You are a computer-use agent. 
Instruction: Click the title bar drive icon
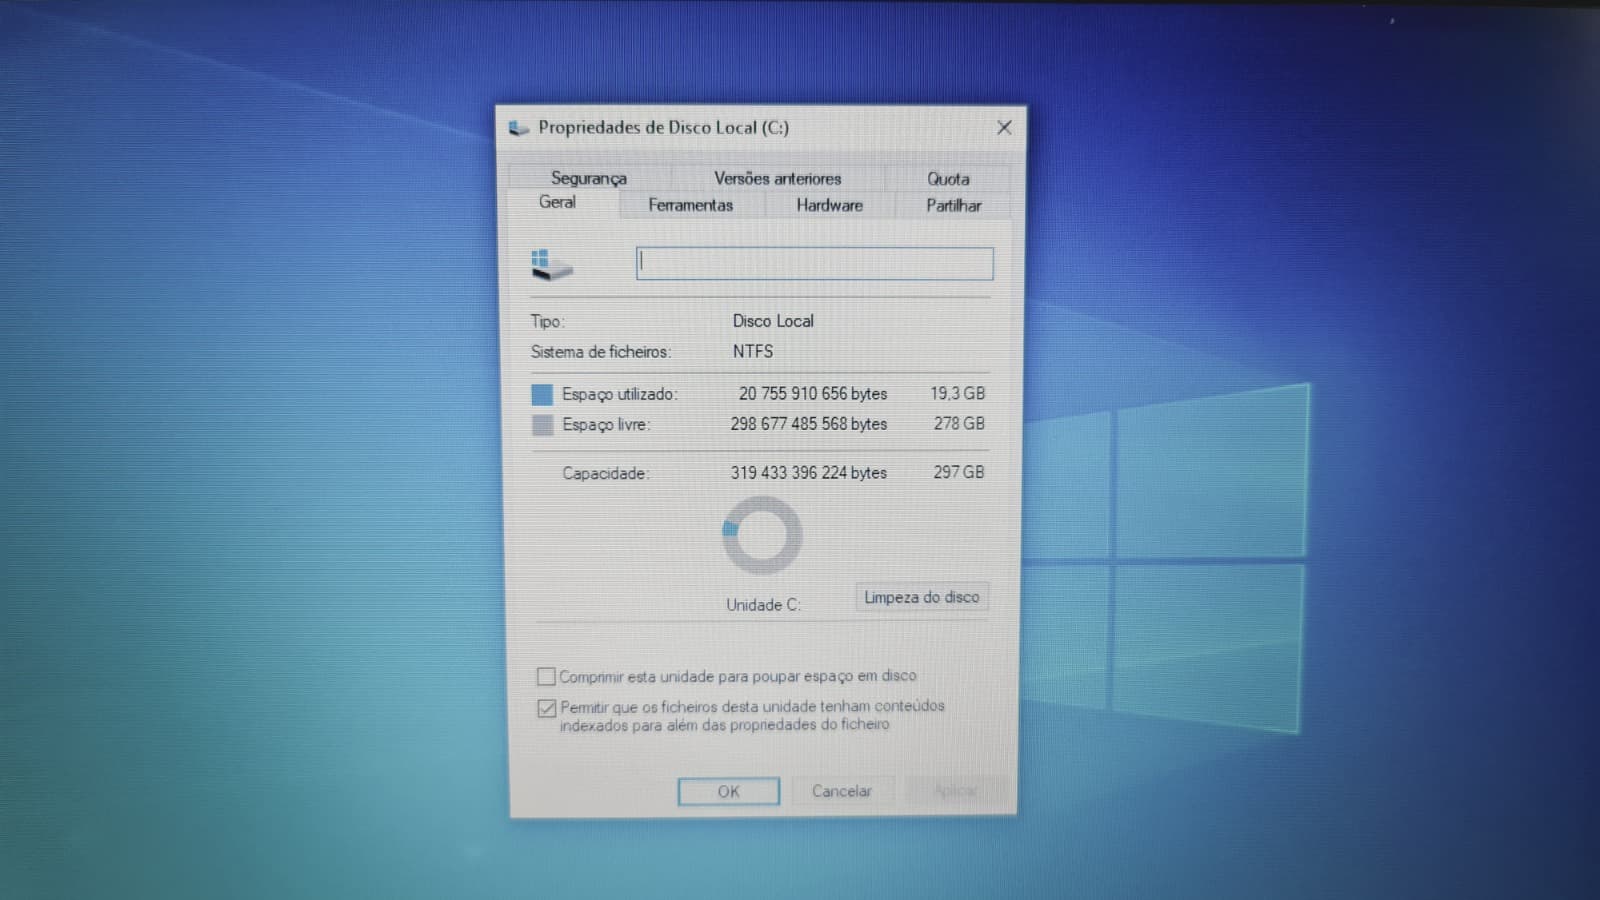(518, 128)
